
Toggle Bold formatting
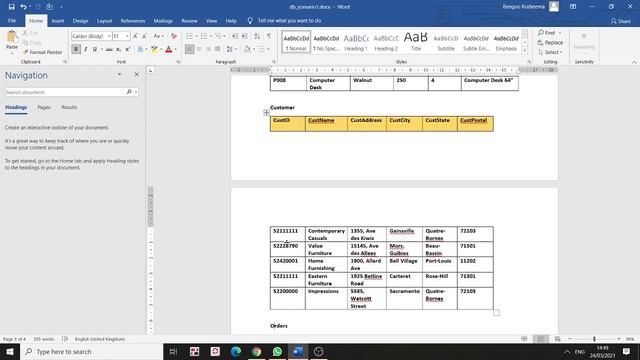coord(76,49)
